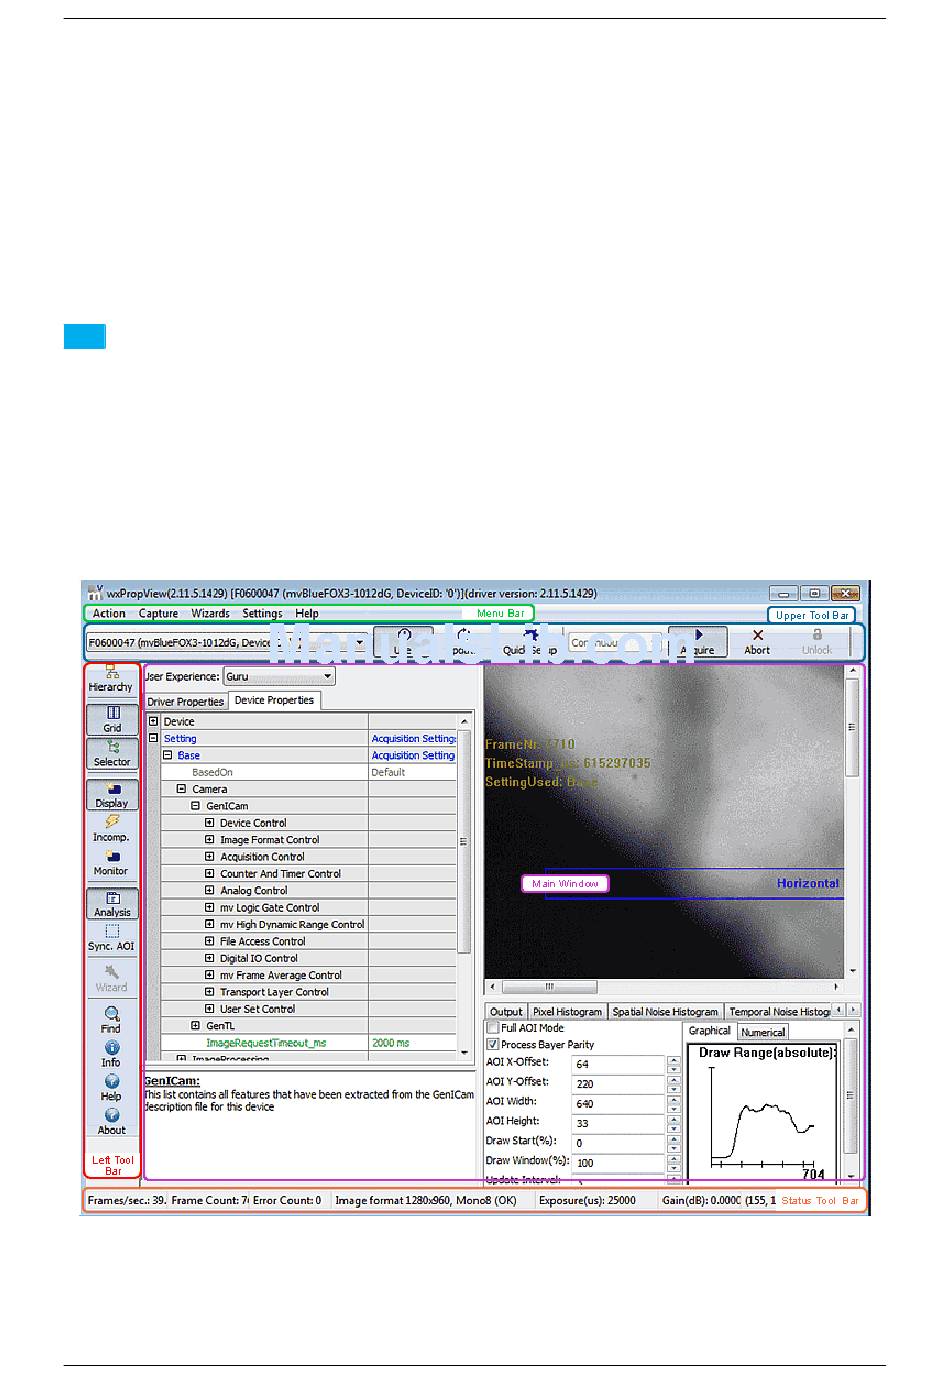Enable Sync. AOI in left toolbar
The width and height of the screenshot is (950, 1397).
coord(112,938)
